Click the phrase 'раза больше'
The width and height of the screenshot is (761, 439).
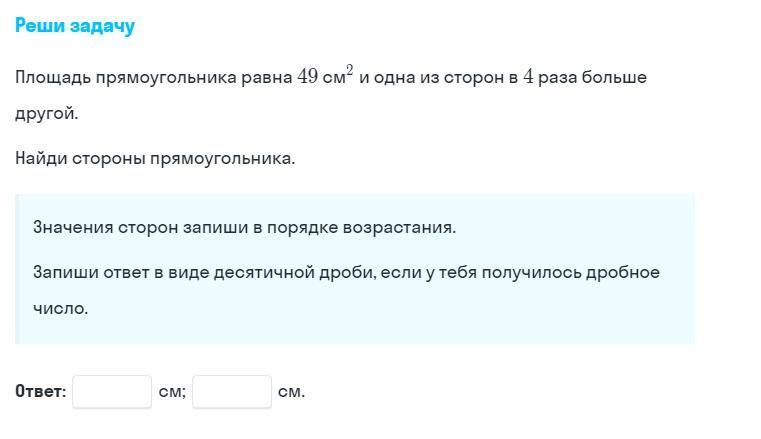[592, 77]
